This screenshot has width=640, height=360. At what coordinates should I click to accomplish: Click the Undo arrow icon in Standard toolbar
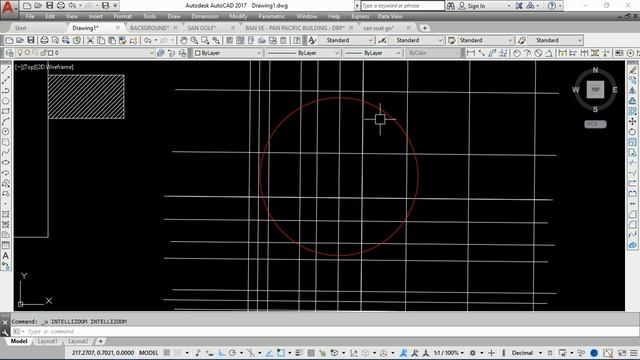click(148, 40)
